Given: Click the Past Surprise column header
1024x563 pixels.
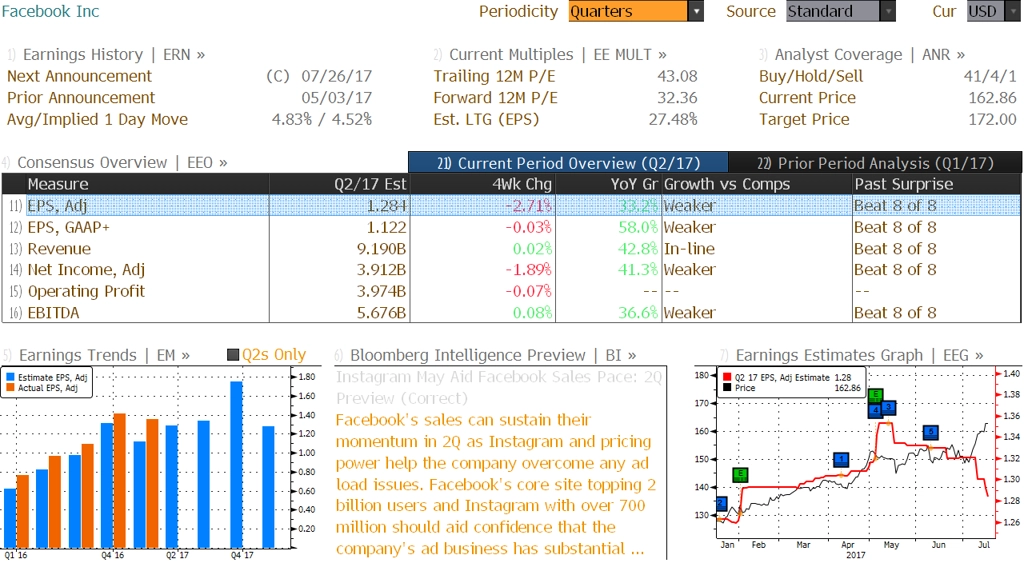Looking at the screenshot, I should coord(937,184).
